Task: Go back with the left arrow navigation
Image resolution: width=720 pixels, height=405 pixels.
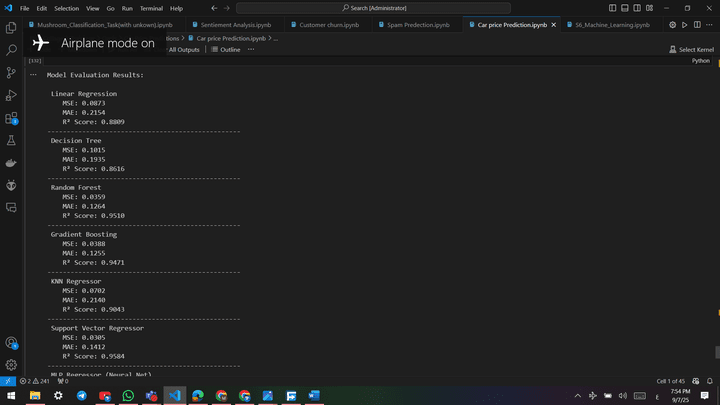Action: (x=214, y=8)
